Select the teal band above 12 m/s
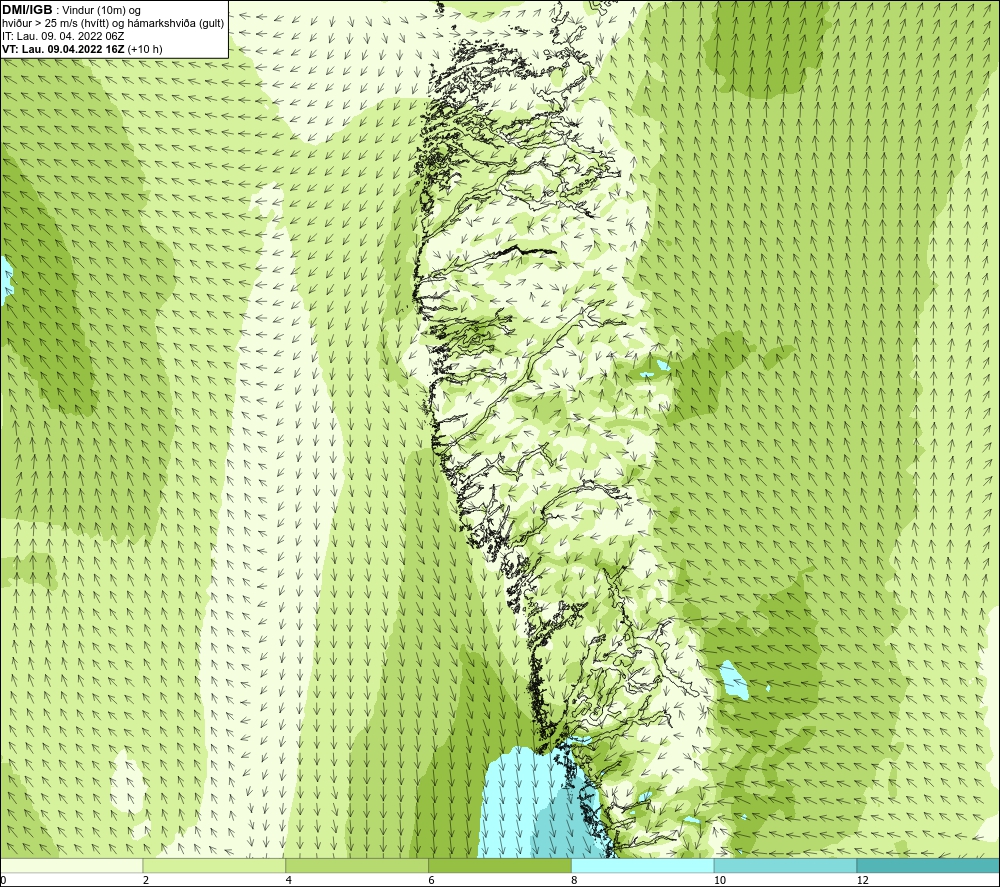Image resolution: width=1000 pixels, height=887 pixels. click(x=929, y=865)
